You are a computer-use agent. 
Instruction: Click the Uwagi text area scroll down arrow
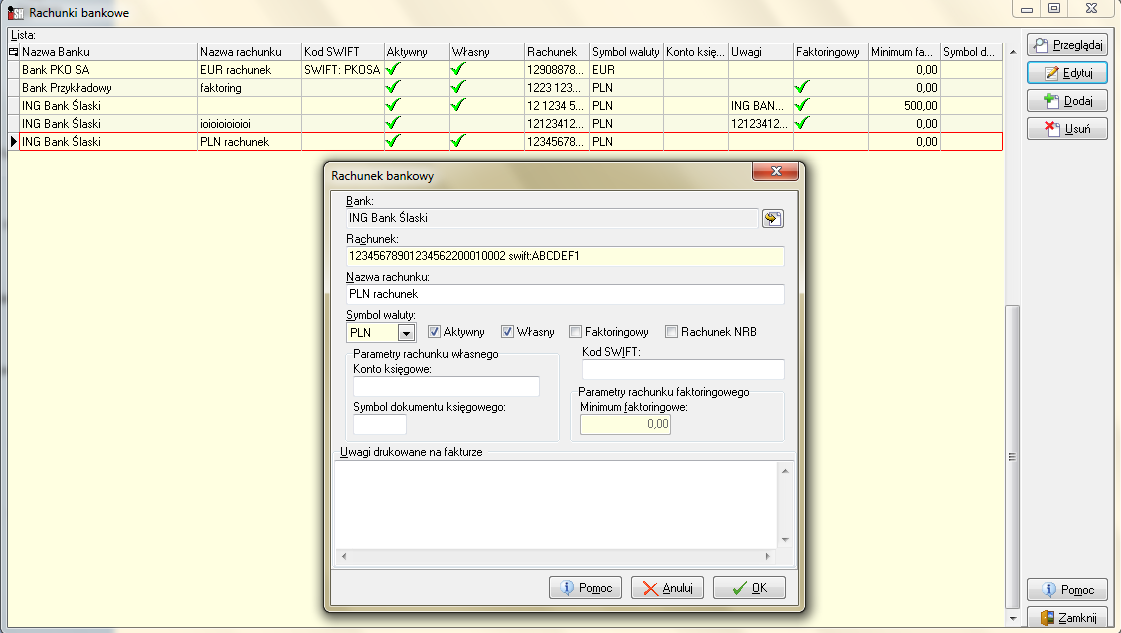[785, 540]
